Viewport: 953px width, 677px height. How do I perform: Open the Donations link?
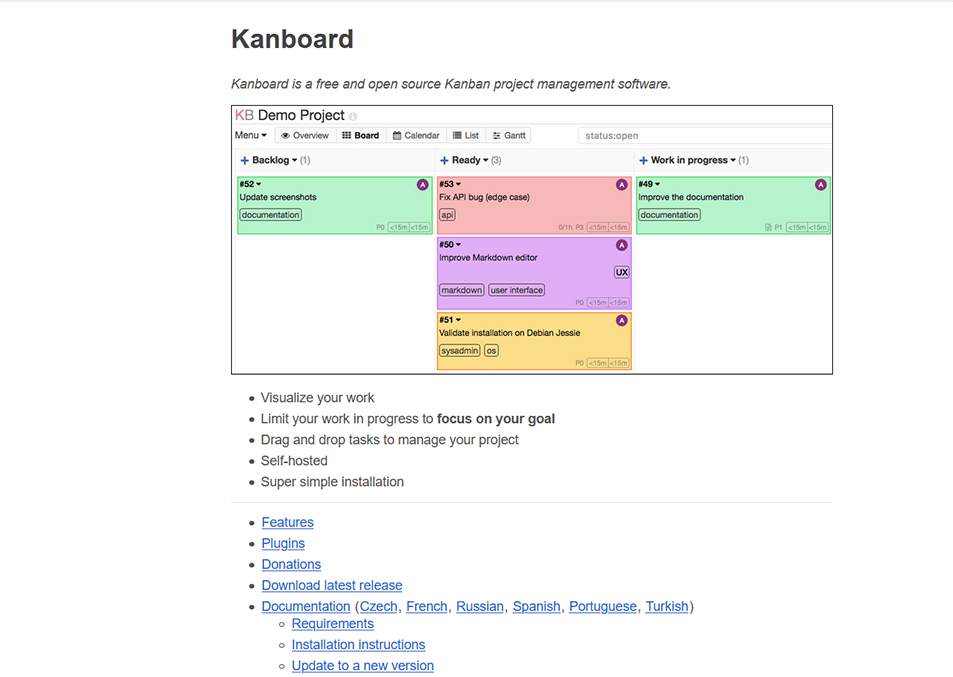click(291, 565)
